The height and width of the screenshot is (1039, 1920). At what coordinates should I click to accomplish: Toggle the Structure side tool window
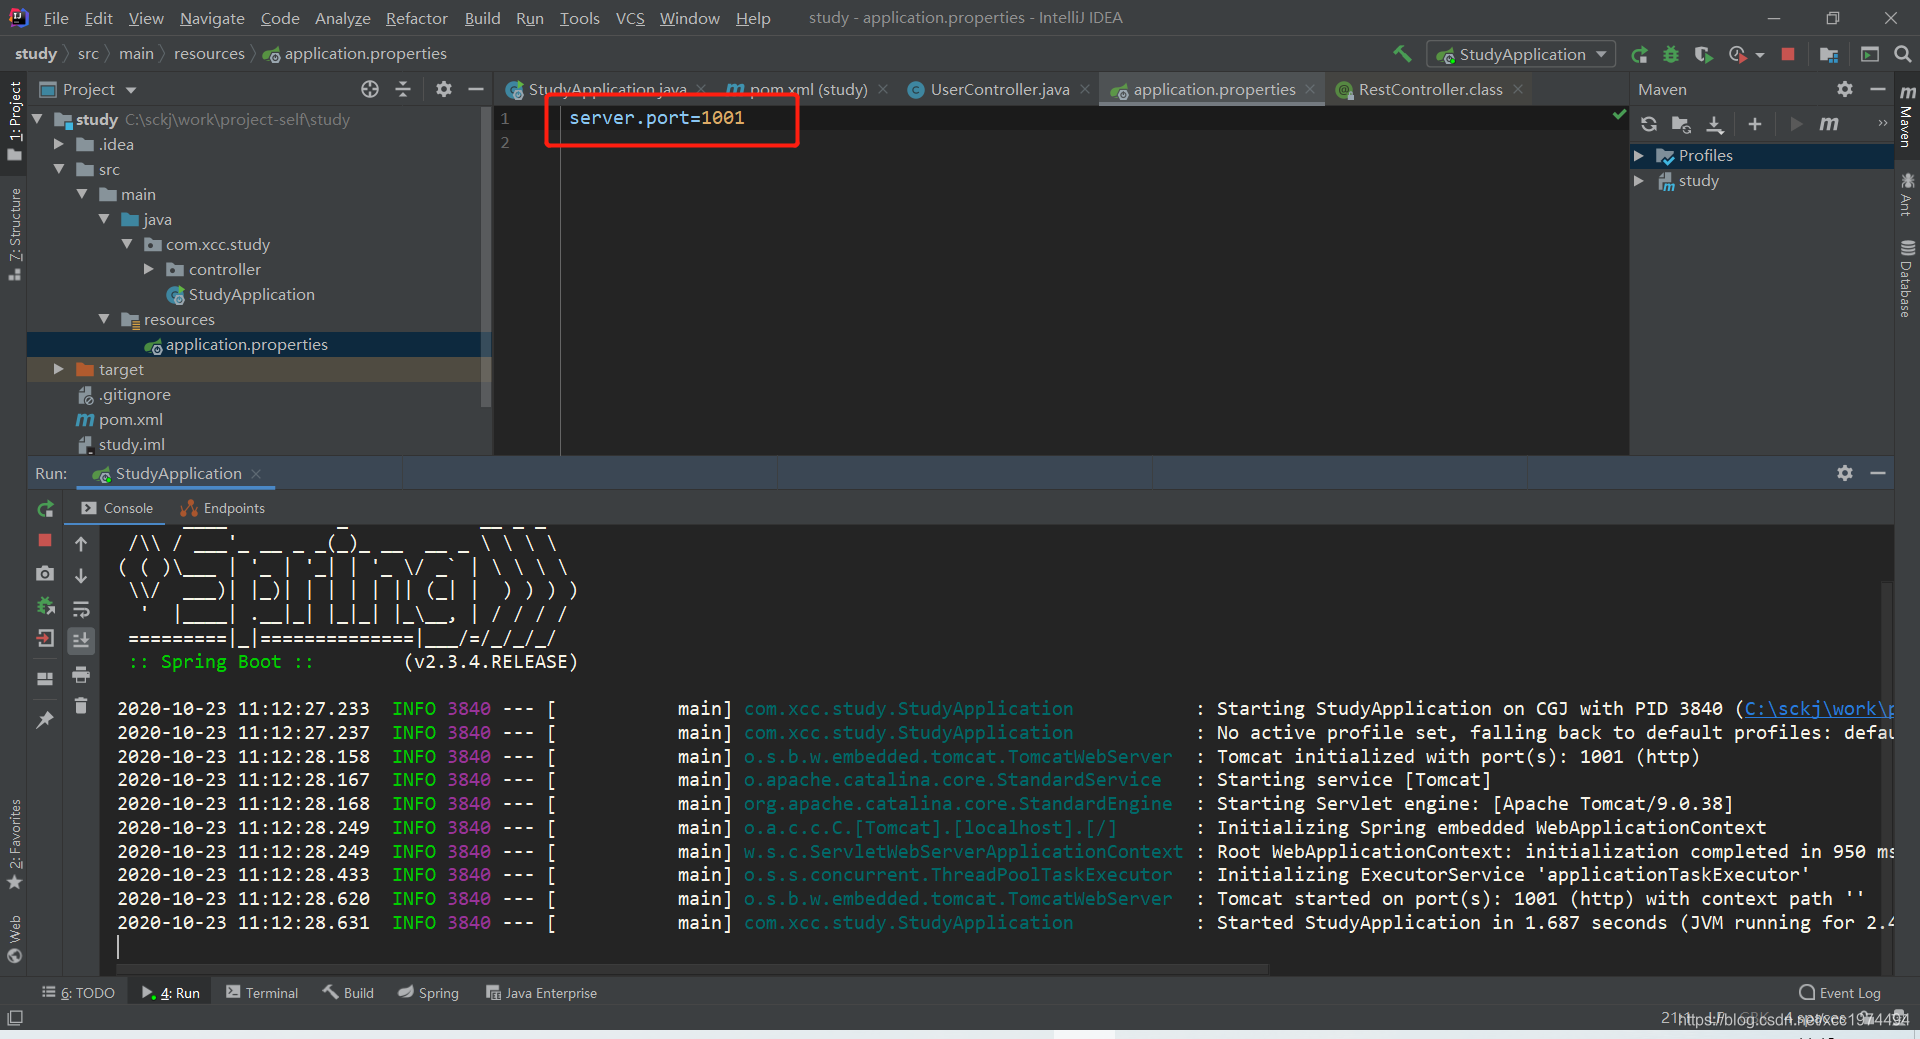tap(14, 234)
